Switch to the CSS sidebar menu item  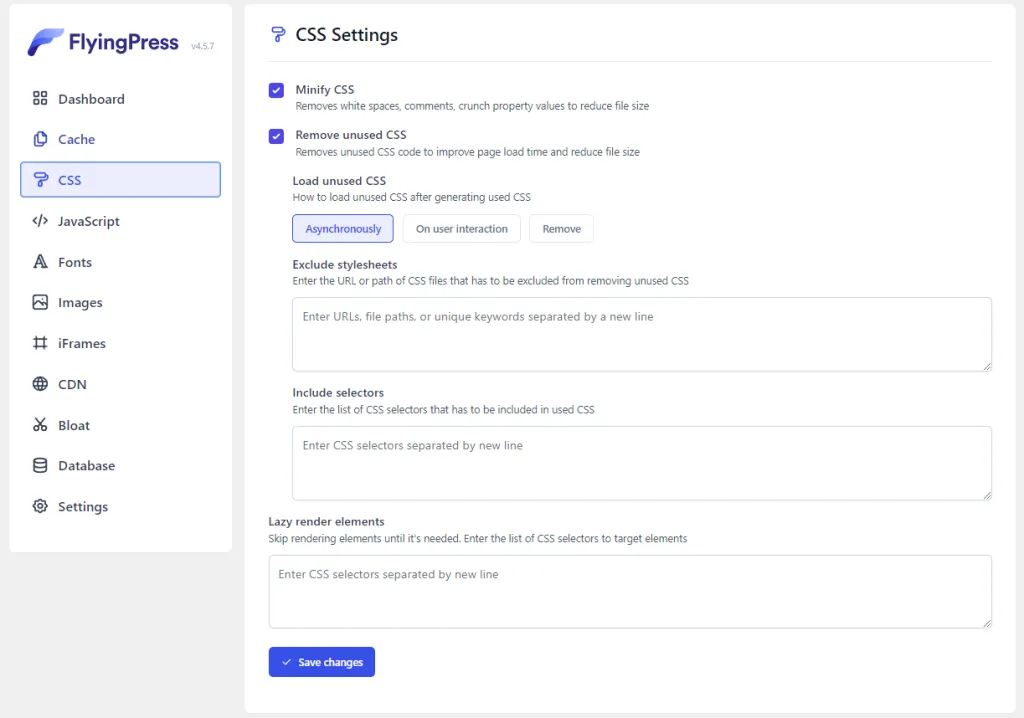click(x=120, y=180)
